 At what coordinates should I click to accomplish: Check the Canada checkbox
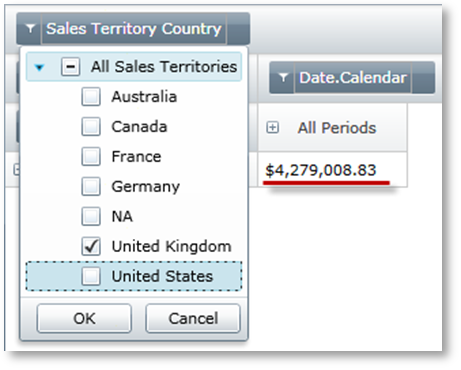click(x=91, y=127)
